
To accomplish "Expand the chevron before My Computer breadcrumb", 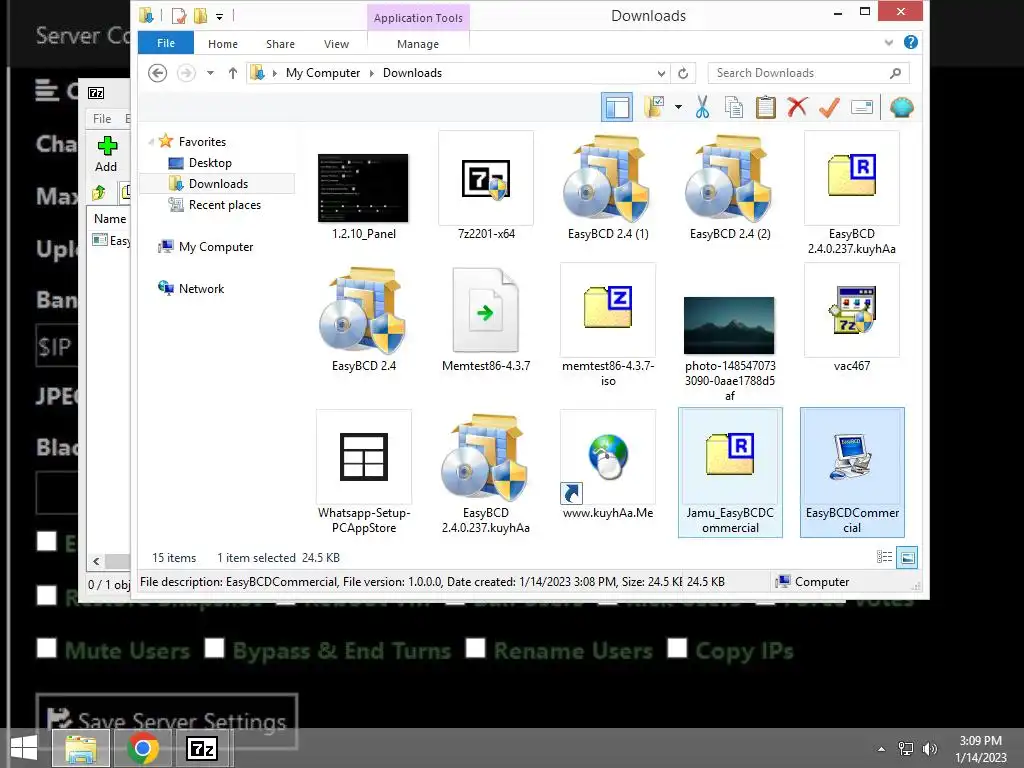I will pos(275,73).
